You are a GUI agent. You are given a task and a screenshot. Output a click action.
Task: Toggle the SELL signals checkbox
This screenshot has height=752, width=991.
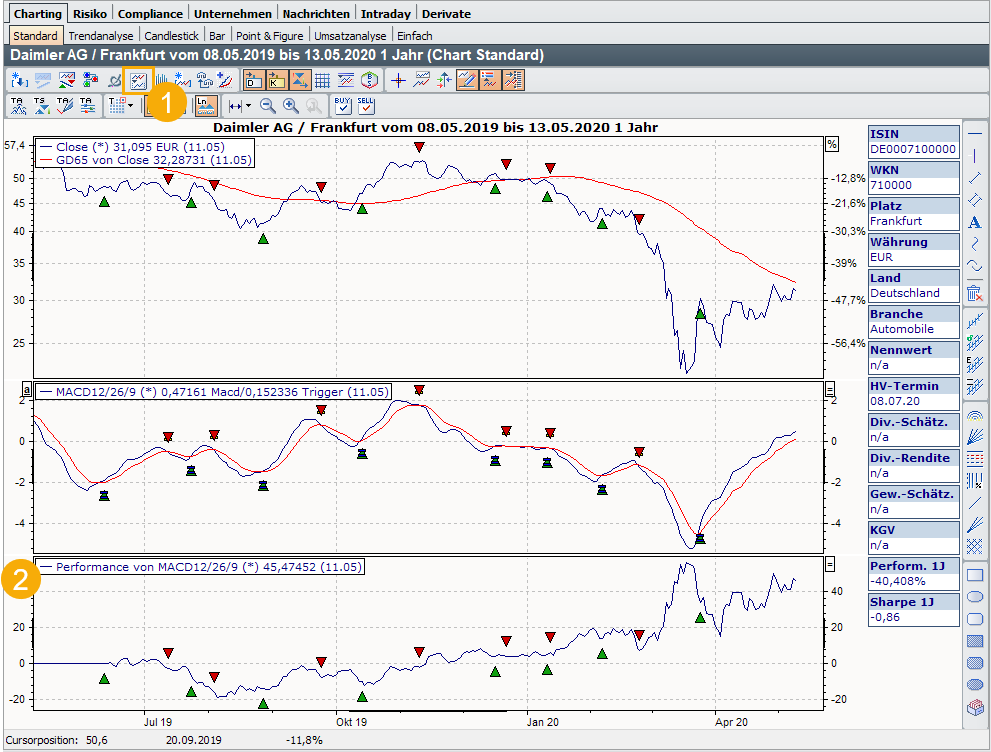[366, 105]
